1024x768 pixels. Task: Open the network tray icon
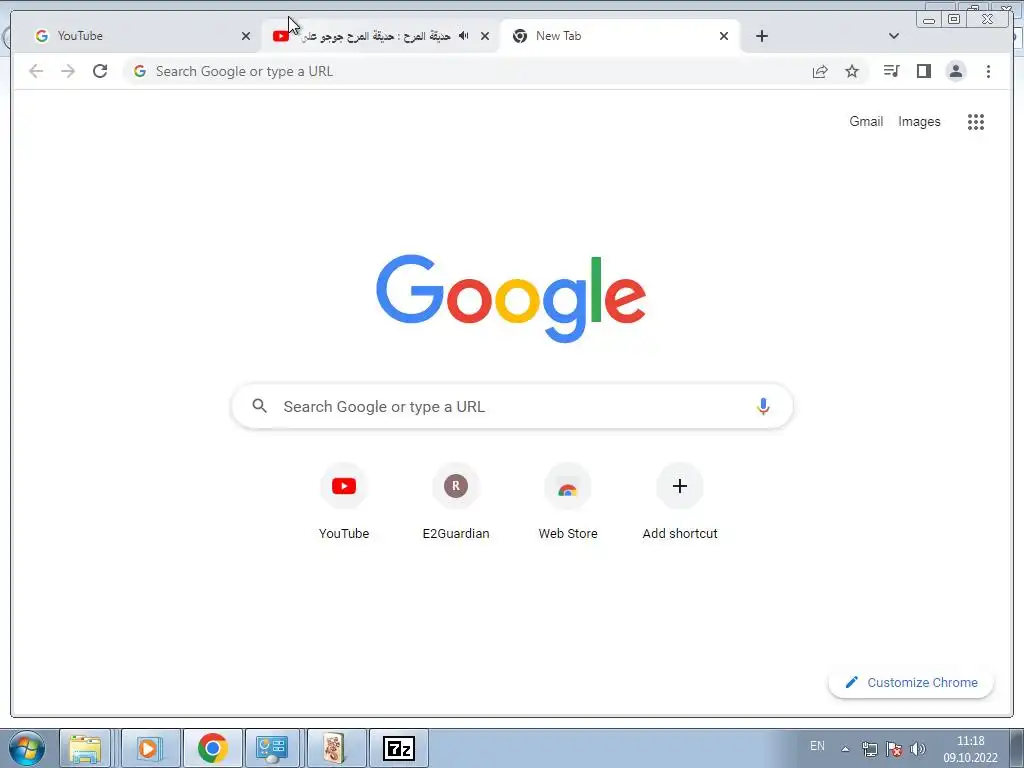pyautogui.click(x=869, y=749)
